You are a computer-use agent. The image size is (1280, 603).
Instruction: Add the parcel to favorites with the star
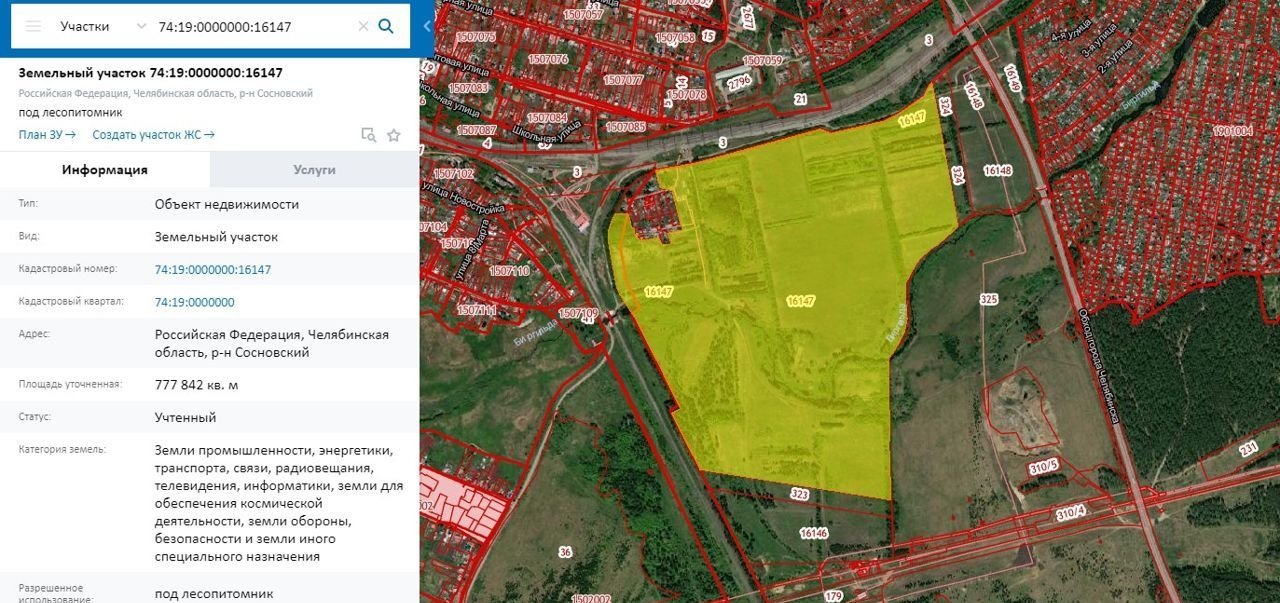pos(394,135)
